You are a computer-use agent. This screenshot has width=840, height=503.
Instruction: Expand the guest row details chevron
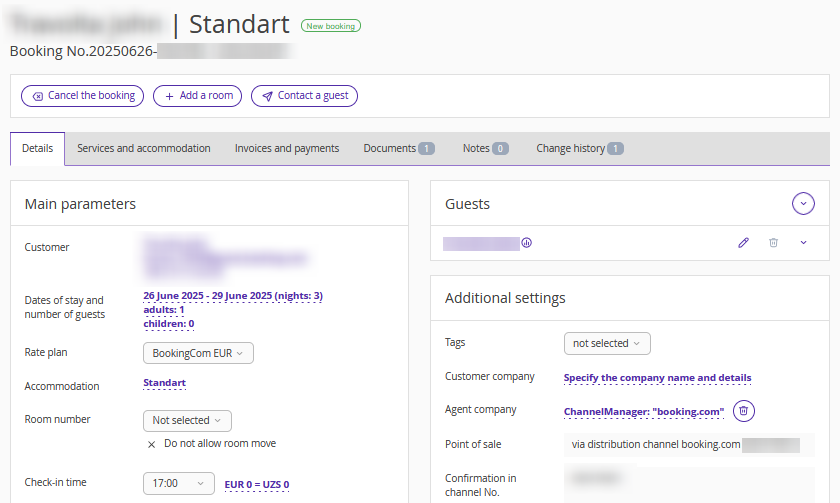(x=803, y=243)
